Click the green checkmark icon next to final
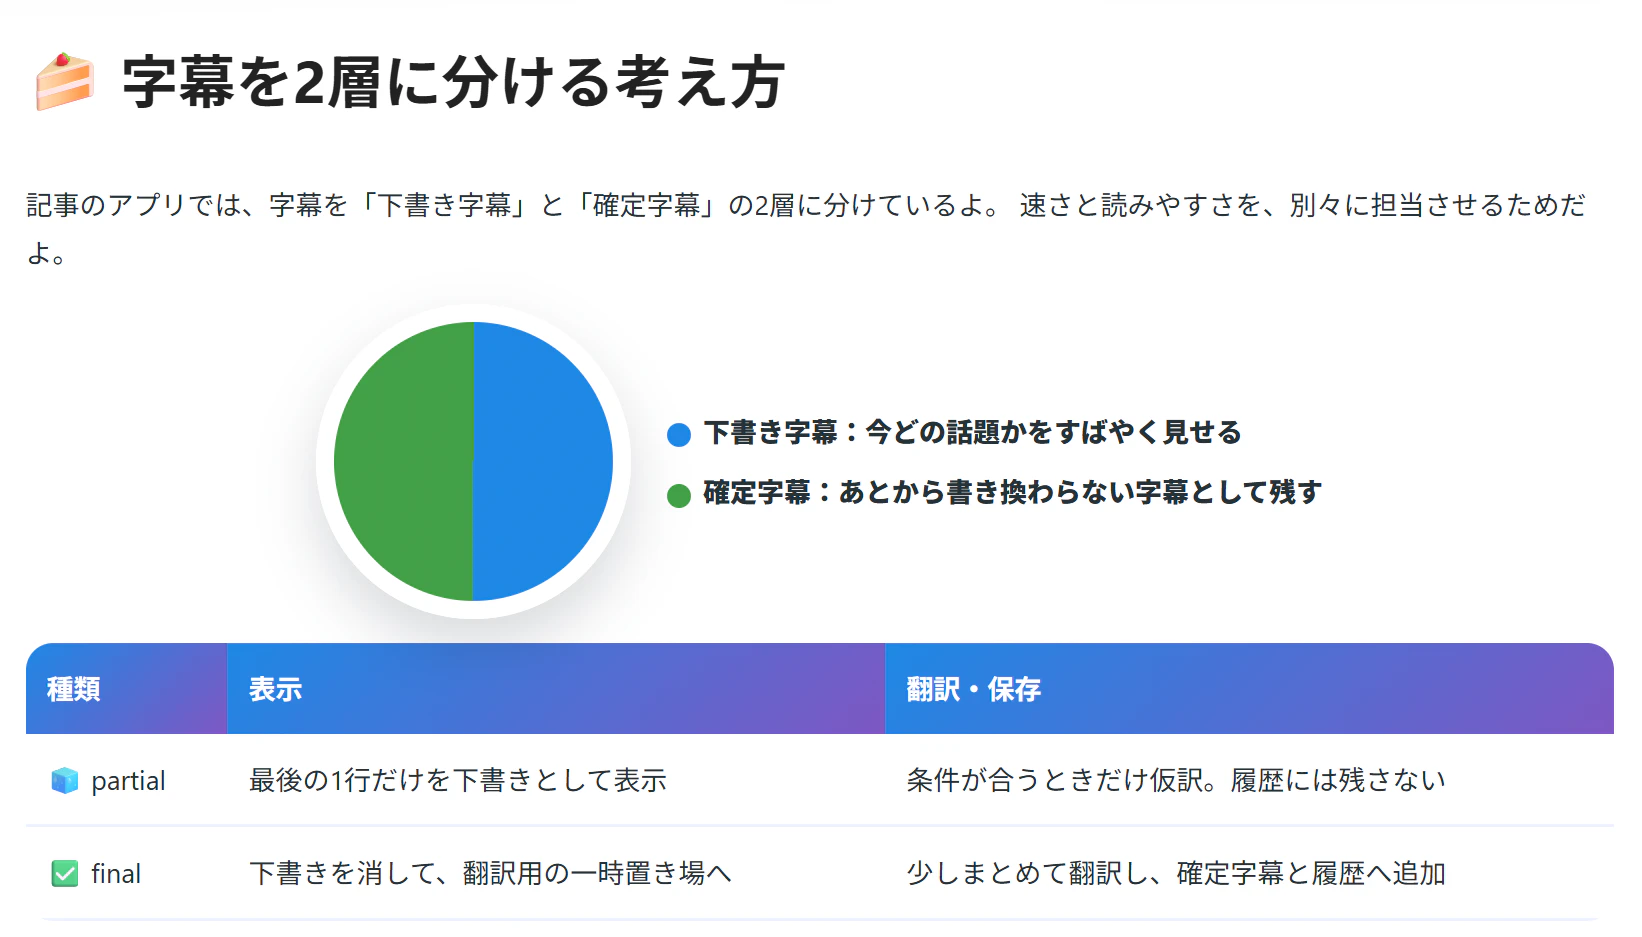The image size is (1642, 937). click(x=65, y=874)
